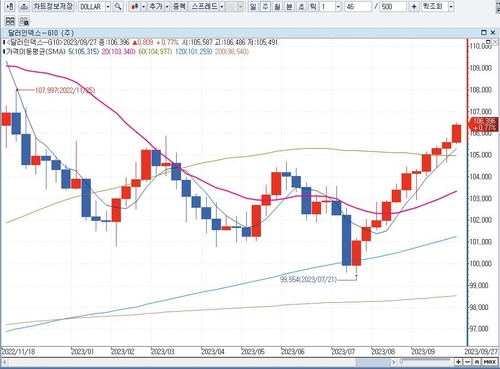Click the 107,997 high price marker label
500x369 pixels.
[65, 90]
